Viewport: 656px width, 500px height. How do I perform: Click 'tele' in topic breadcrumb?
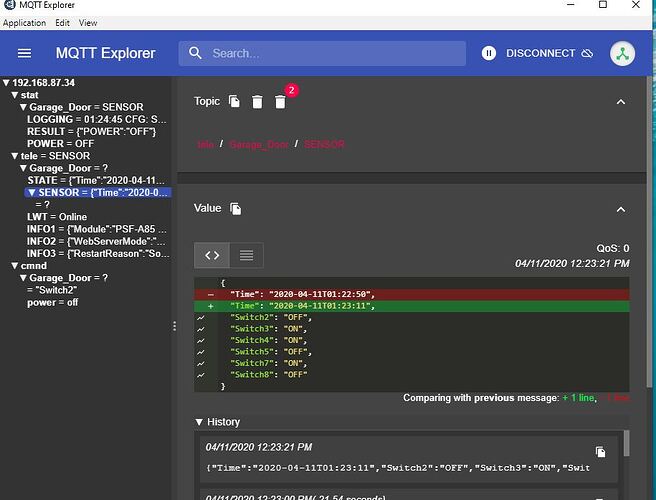(205, 144)
